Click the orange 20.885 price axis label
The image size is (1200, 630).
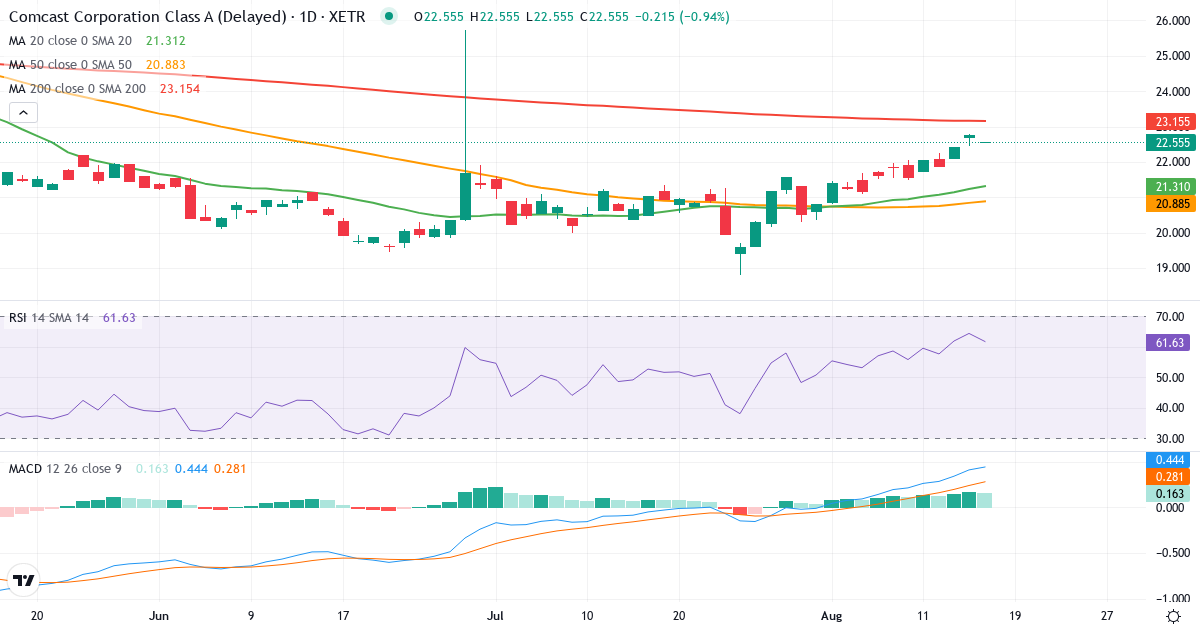pos(1171,203)
